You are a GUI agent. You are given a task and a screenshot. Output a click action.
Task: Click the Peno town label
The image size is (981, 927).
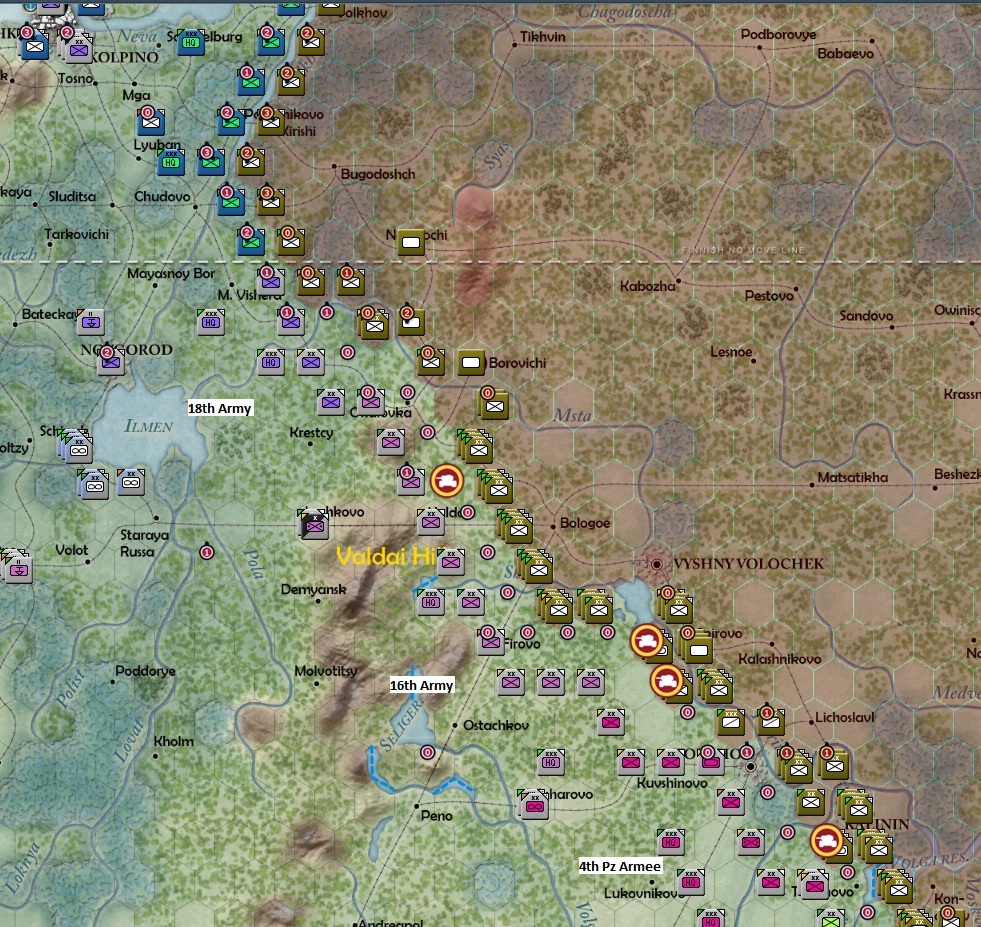436,816
